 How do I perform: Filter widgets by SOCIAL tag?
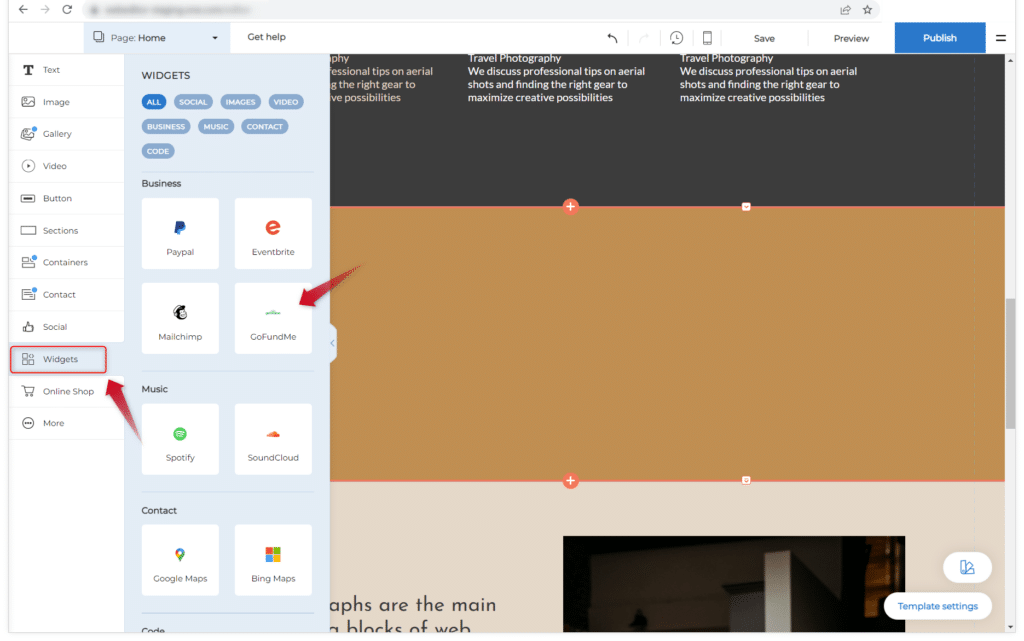pyautogui.click(x=193, y=102)
